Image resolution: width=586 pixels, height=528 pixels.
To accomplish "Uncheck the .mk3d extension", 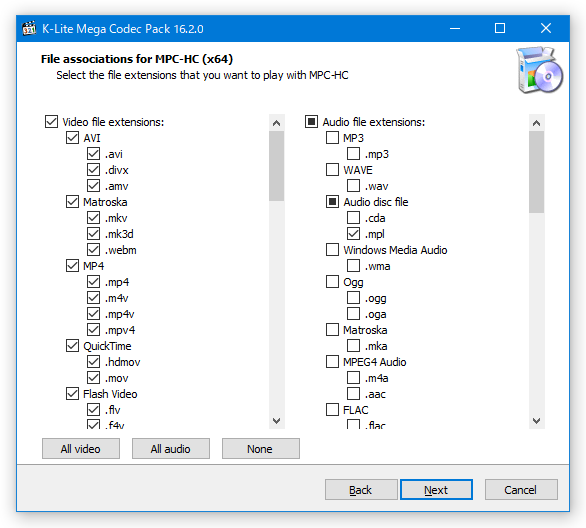I will [93, 234].
